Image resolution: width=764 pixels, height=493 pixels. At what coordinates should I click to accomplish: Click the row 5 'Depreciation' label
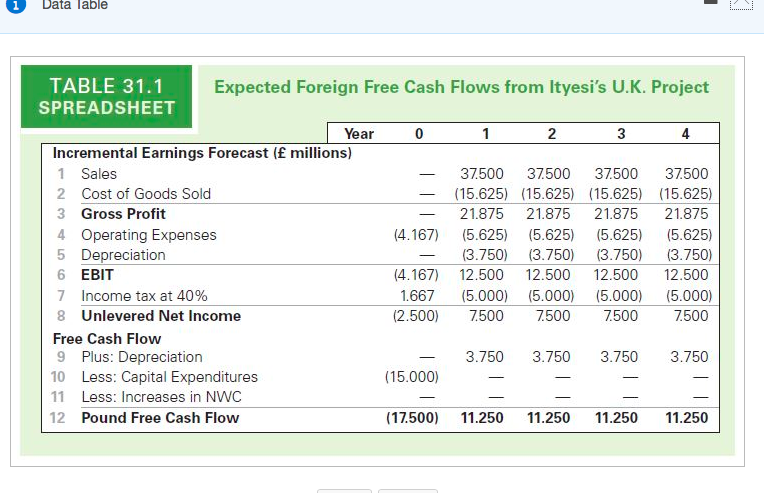123,255
